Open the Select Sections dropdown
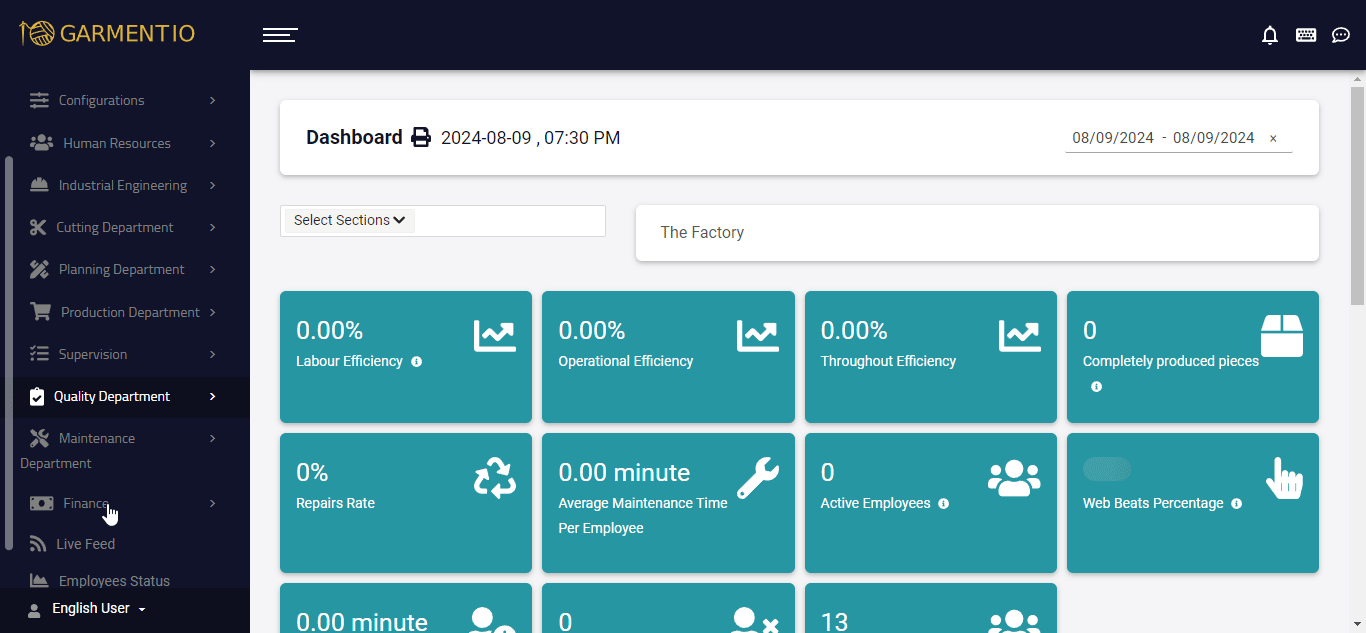This screenshot has height=633, width=1366. click(x=350, y=221)
